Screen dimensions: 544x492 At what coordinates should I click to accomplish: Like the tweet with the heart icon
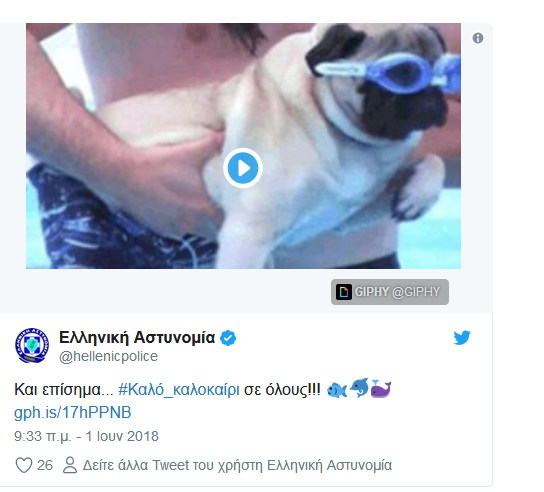(24, 465)
